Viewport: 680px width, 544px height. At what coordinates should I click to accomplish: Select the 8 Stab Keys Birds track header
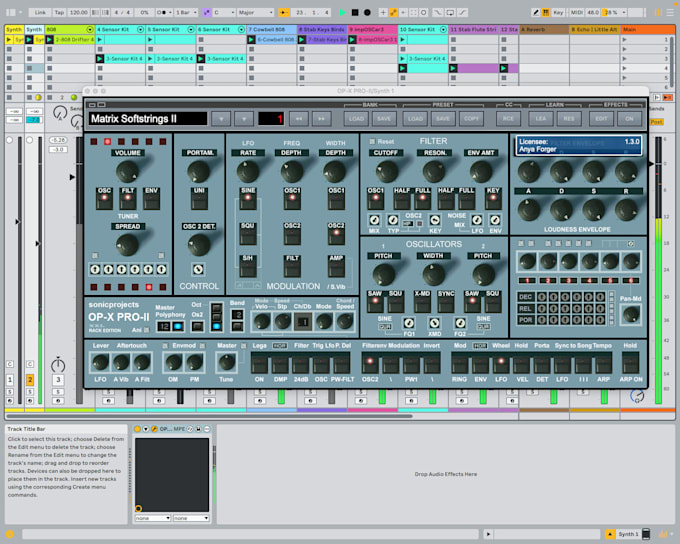tap(322, 29)
